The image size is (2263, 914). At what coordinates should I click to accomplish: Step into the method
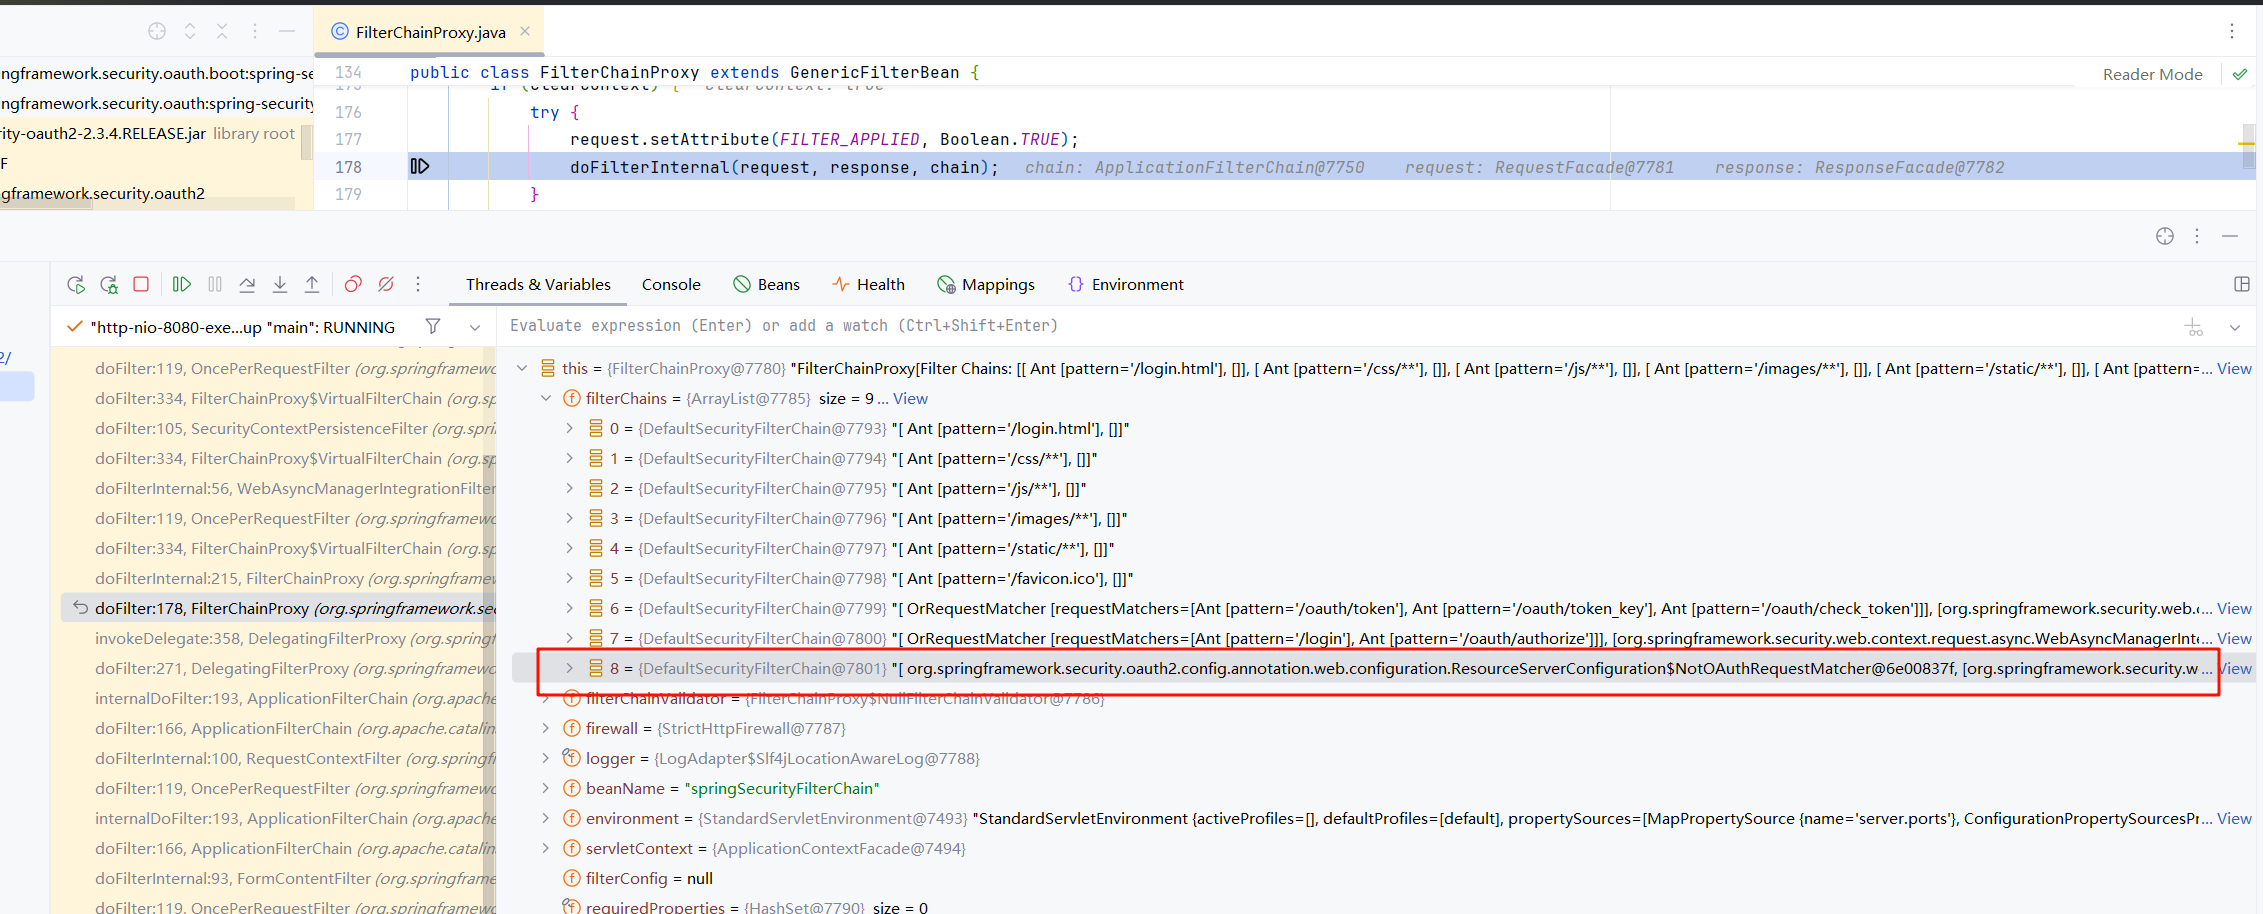[280, 284]
